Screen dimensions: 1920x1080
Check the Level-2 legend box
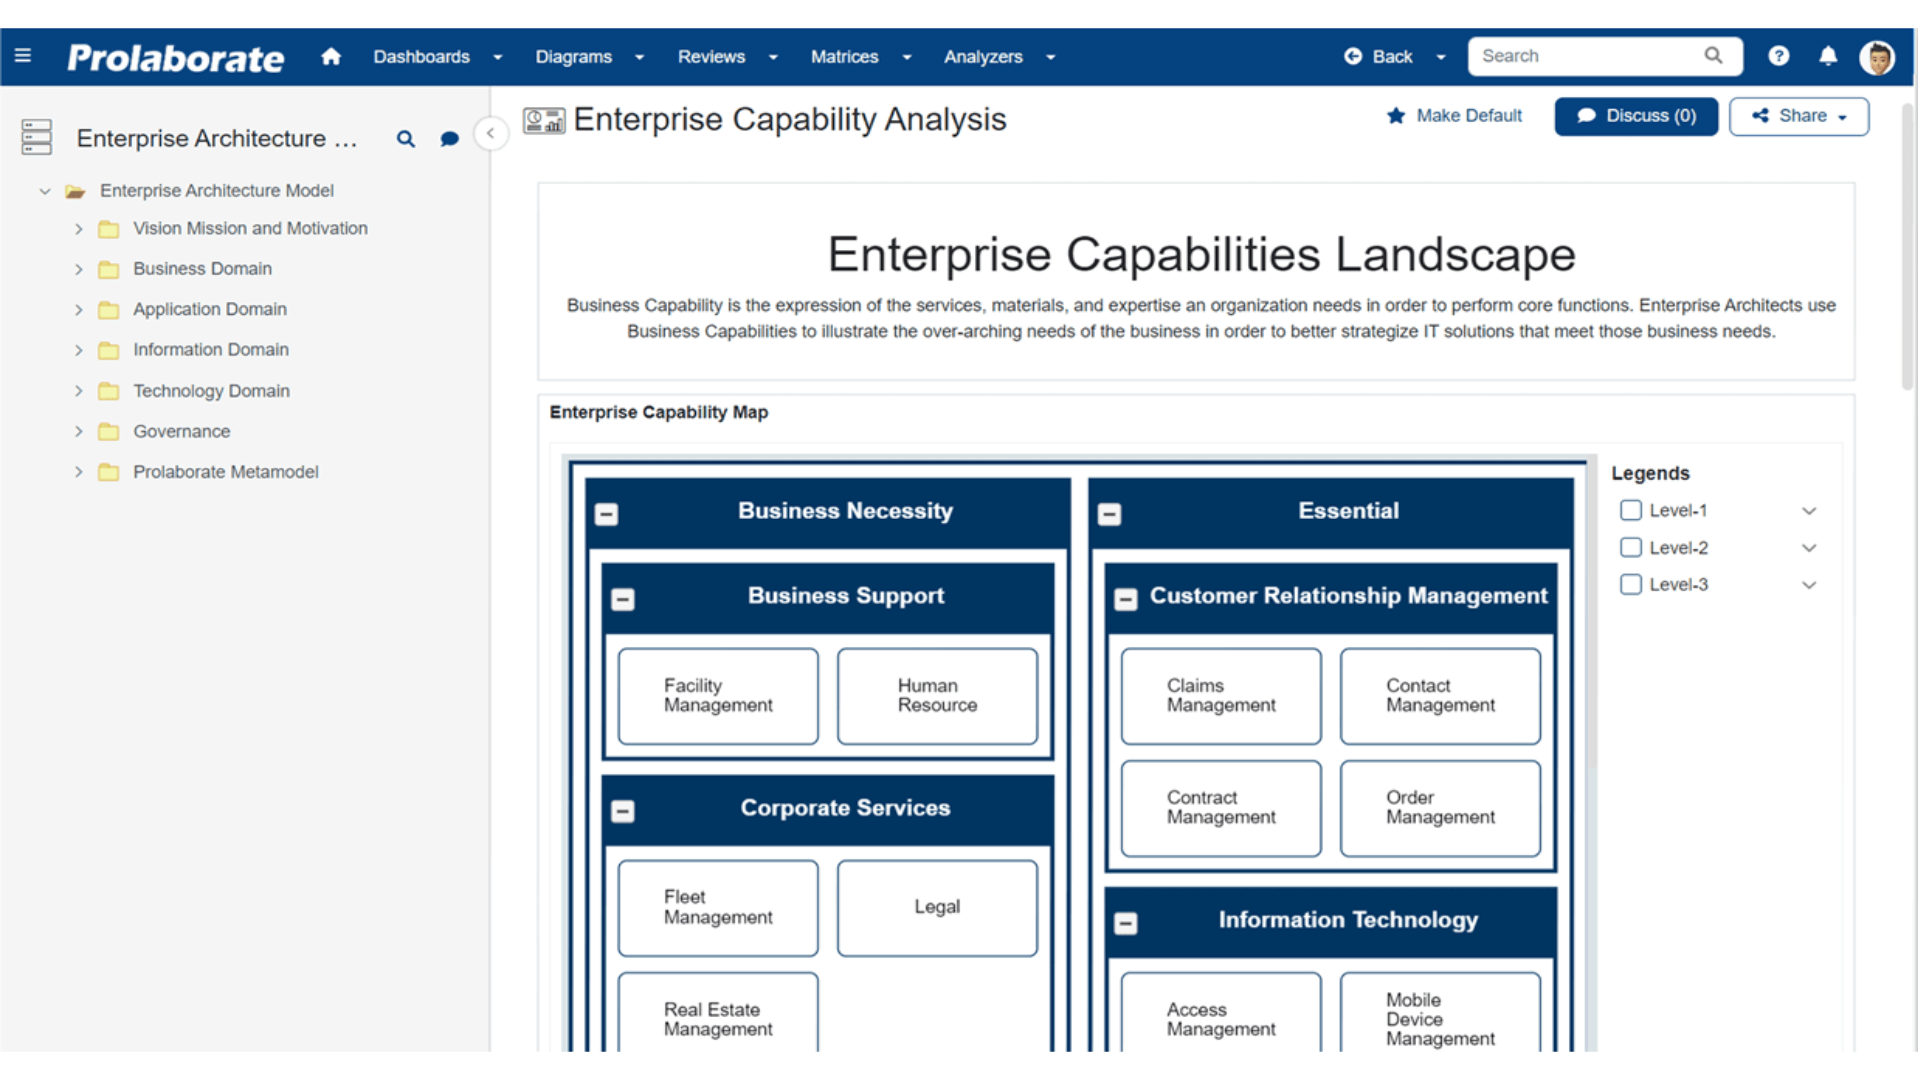(x=1630, y=547)
